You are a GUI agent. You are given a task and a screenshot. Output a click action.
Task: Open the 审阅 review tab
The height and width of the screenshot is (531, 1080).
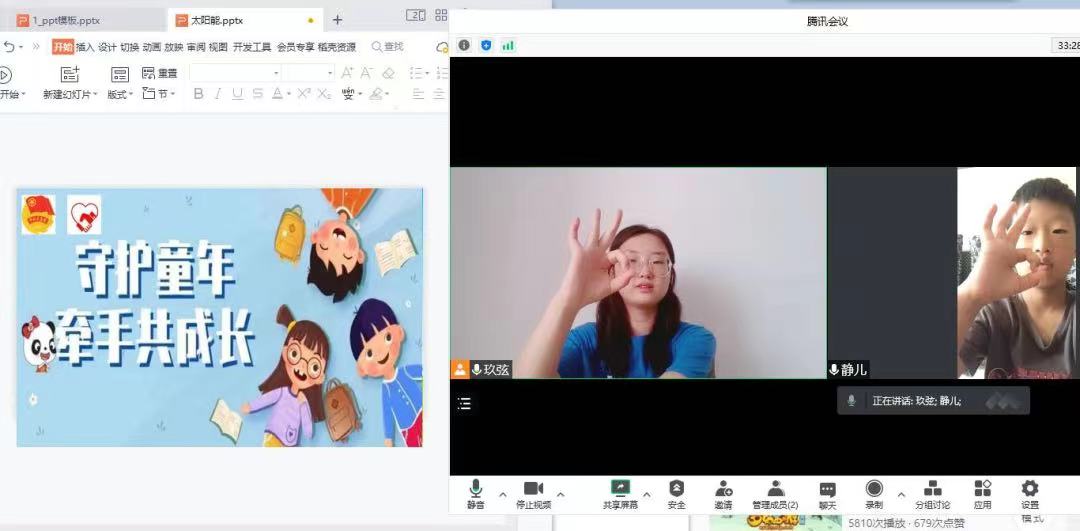point(196,47)
